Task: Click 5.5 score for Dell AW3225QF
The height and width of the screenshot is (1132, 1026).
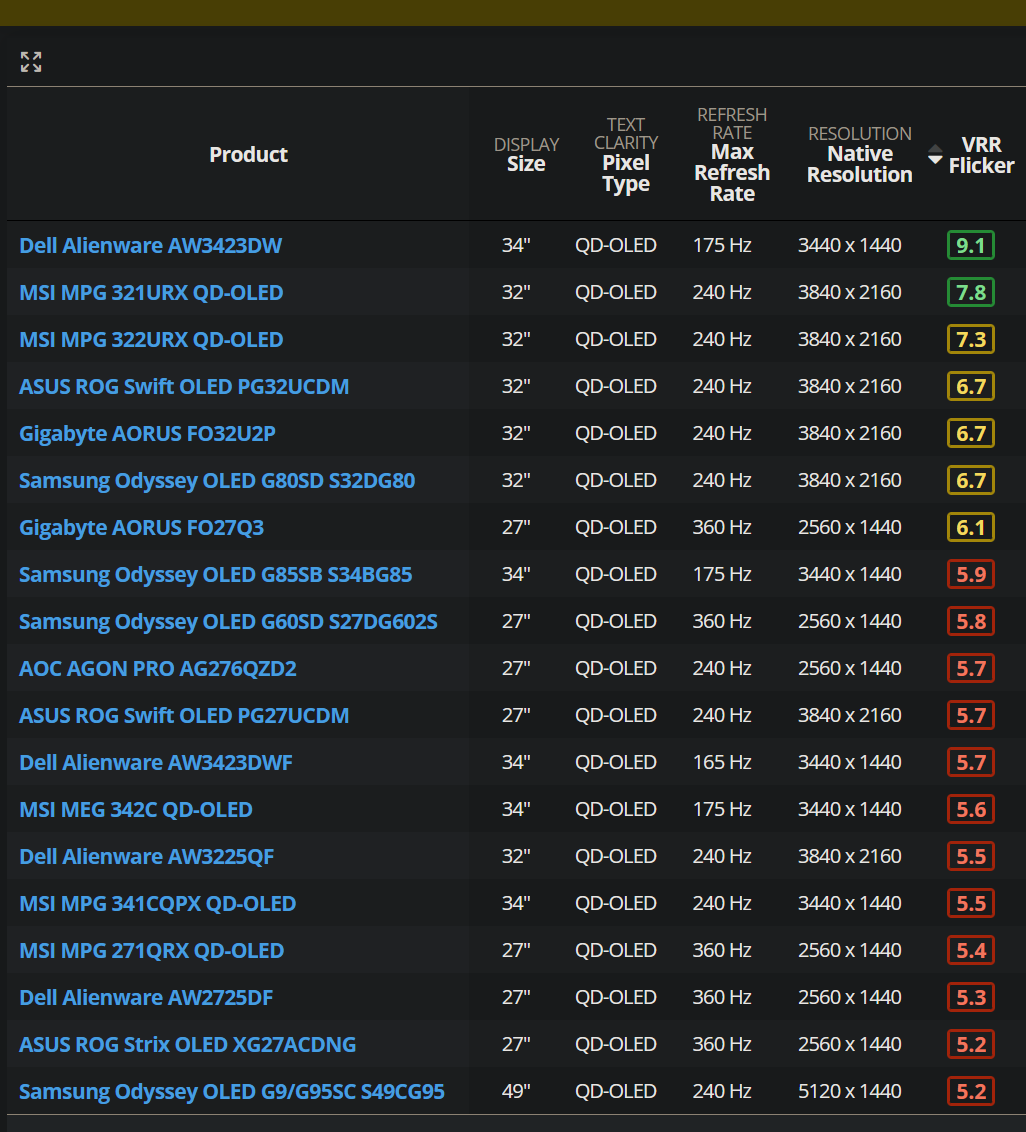Action: [970, 856]
